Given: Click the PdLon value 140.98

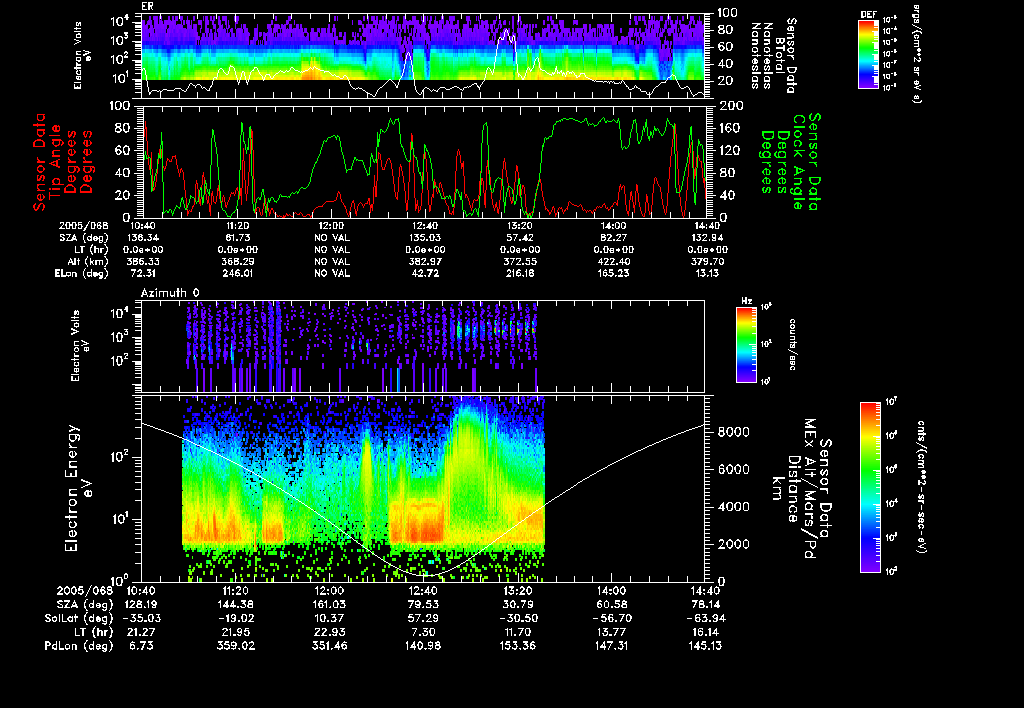Looking at the screenshot, I should [423, 646].
